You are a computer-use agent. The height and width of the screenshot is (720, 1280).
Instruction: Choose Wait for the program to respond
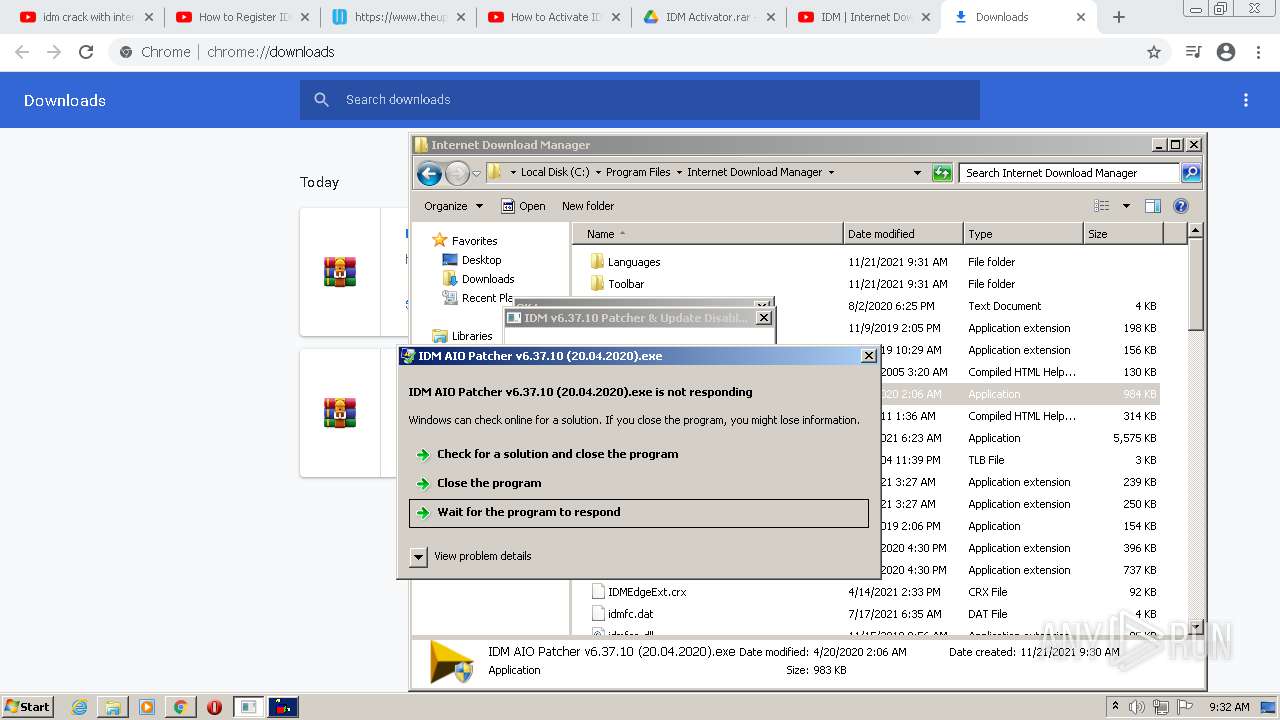tap(639, 513)
